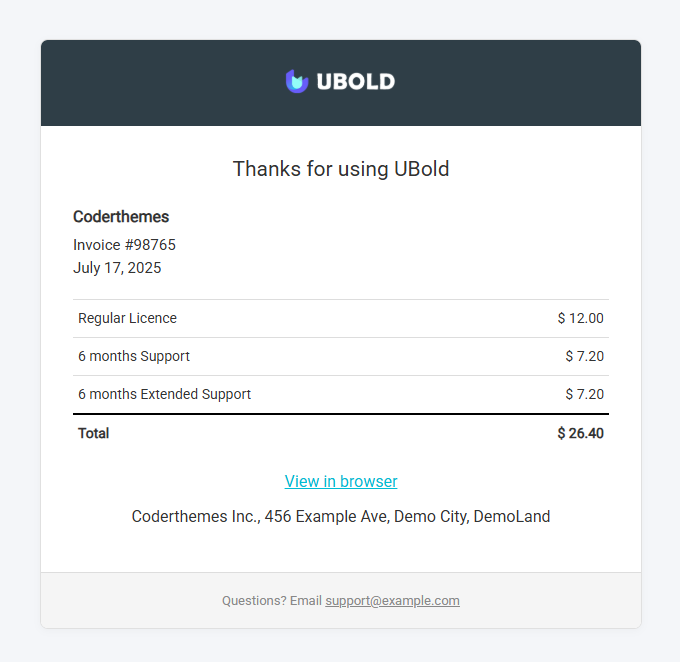Click the Total label in the invoice

click(94, 433)
